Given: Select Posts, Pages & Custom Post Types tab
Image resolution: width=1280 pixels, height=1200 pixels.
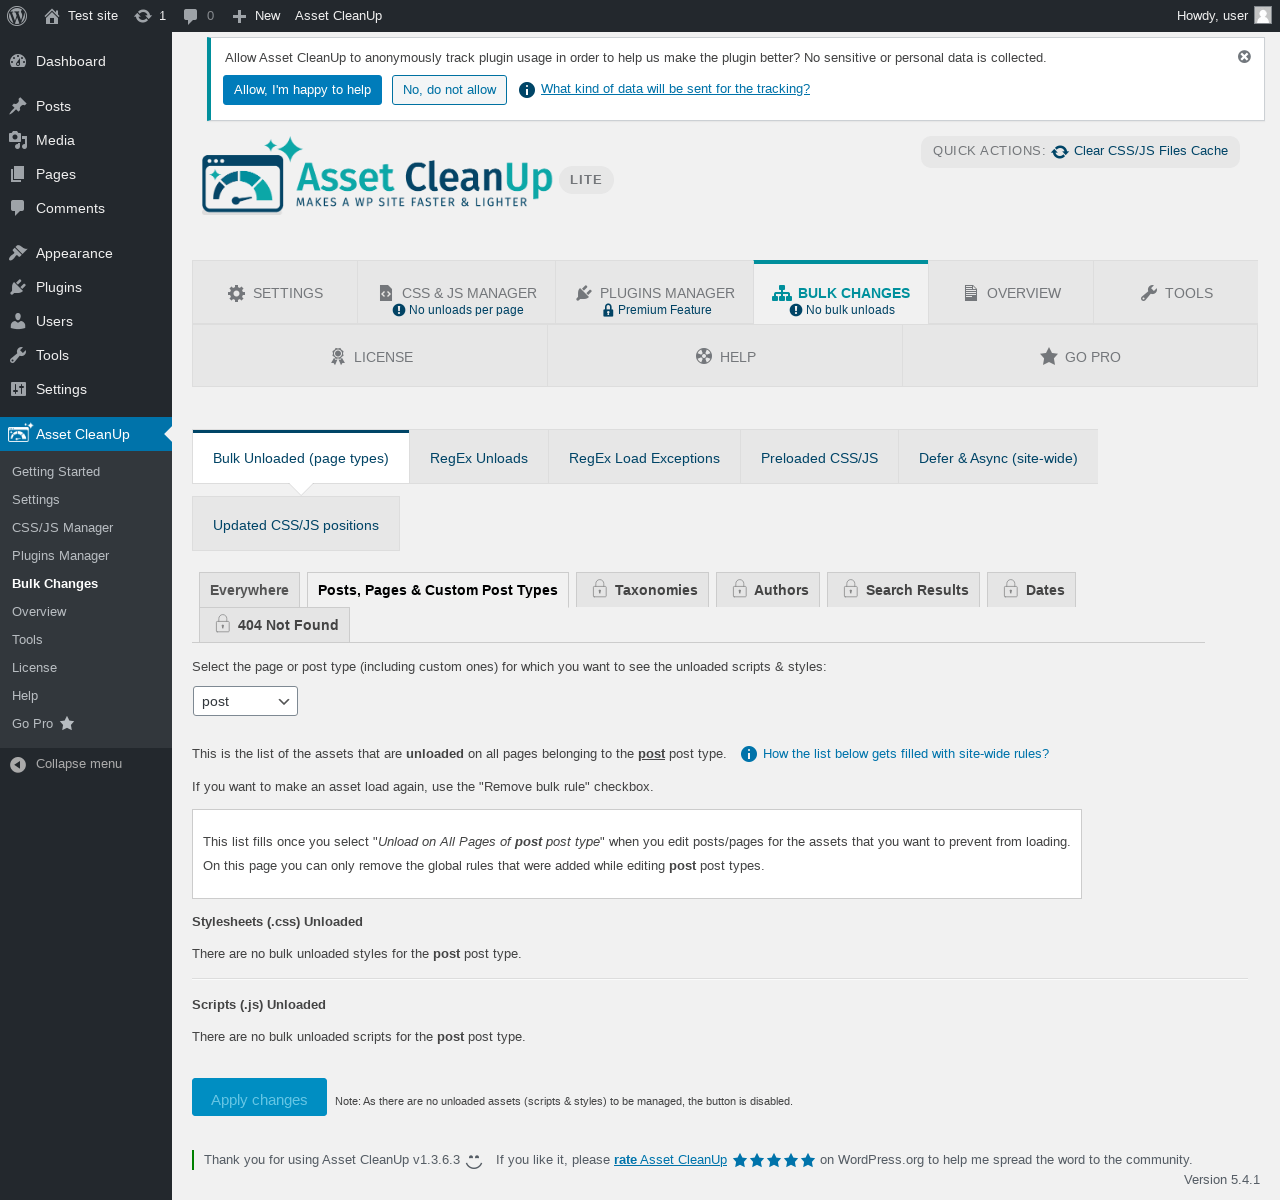Looking at the screenshot, I should [x=438, y=590].
